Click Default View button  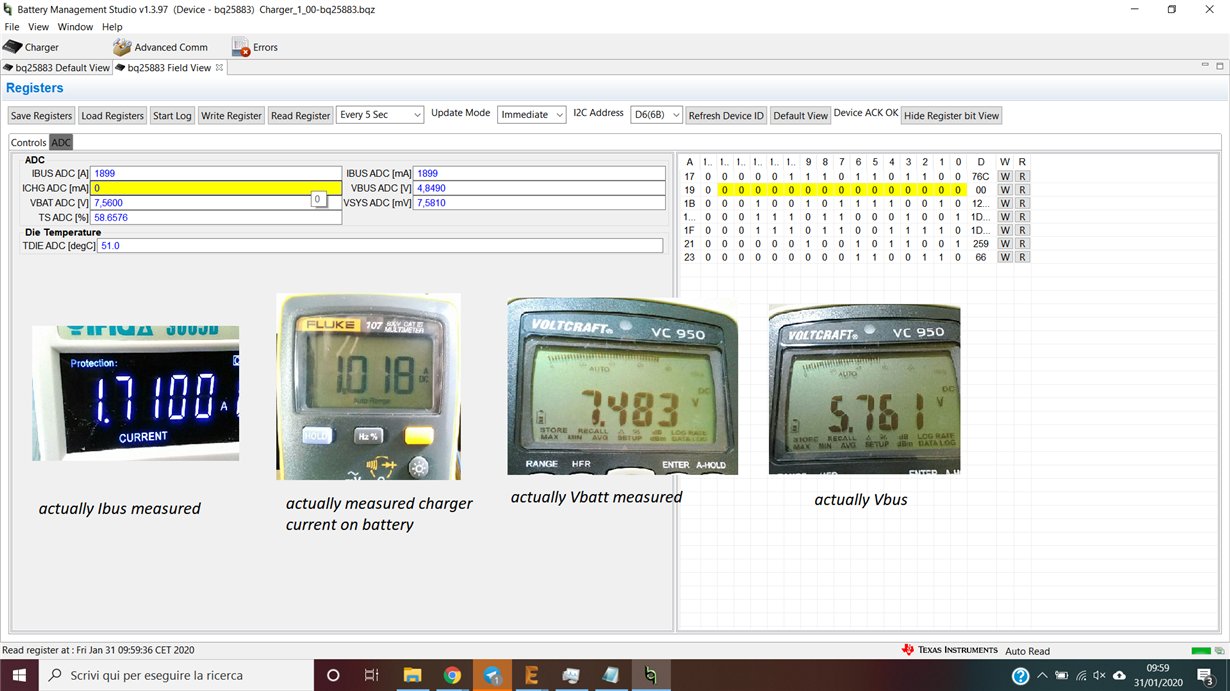coord(801,116)
